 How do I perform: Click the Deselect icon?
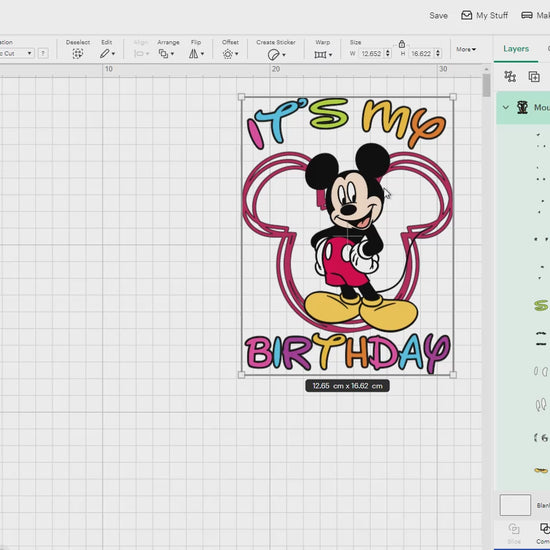[x=78, y=54]
